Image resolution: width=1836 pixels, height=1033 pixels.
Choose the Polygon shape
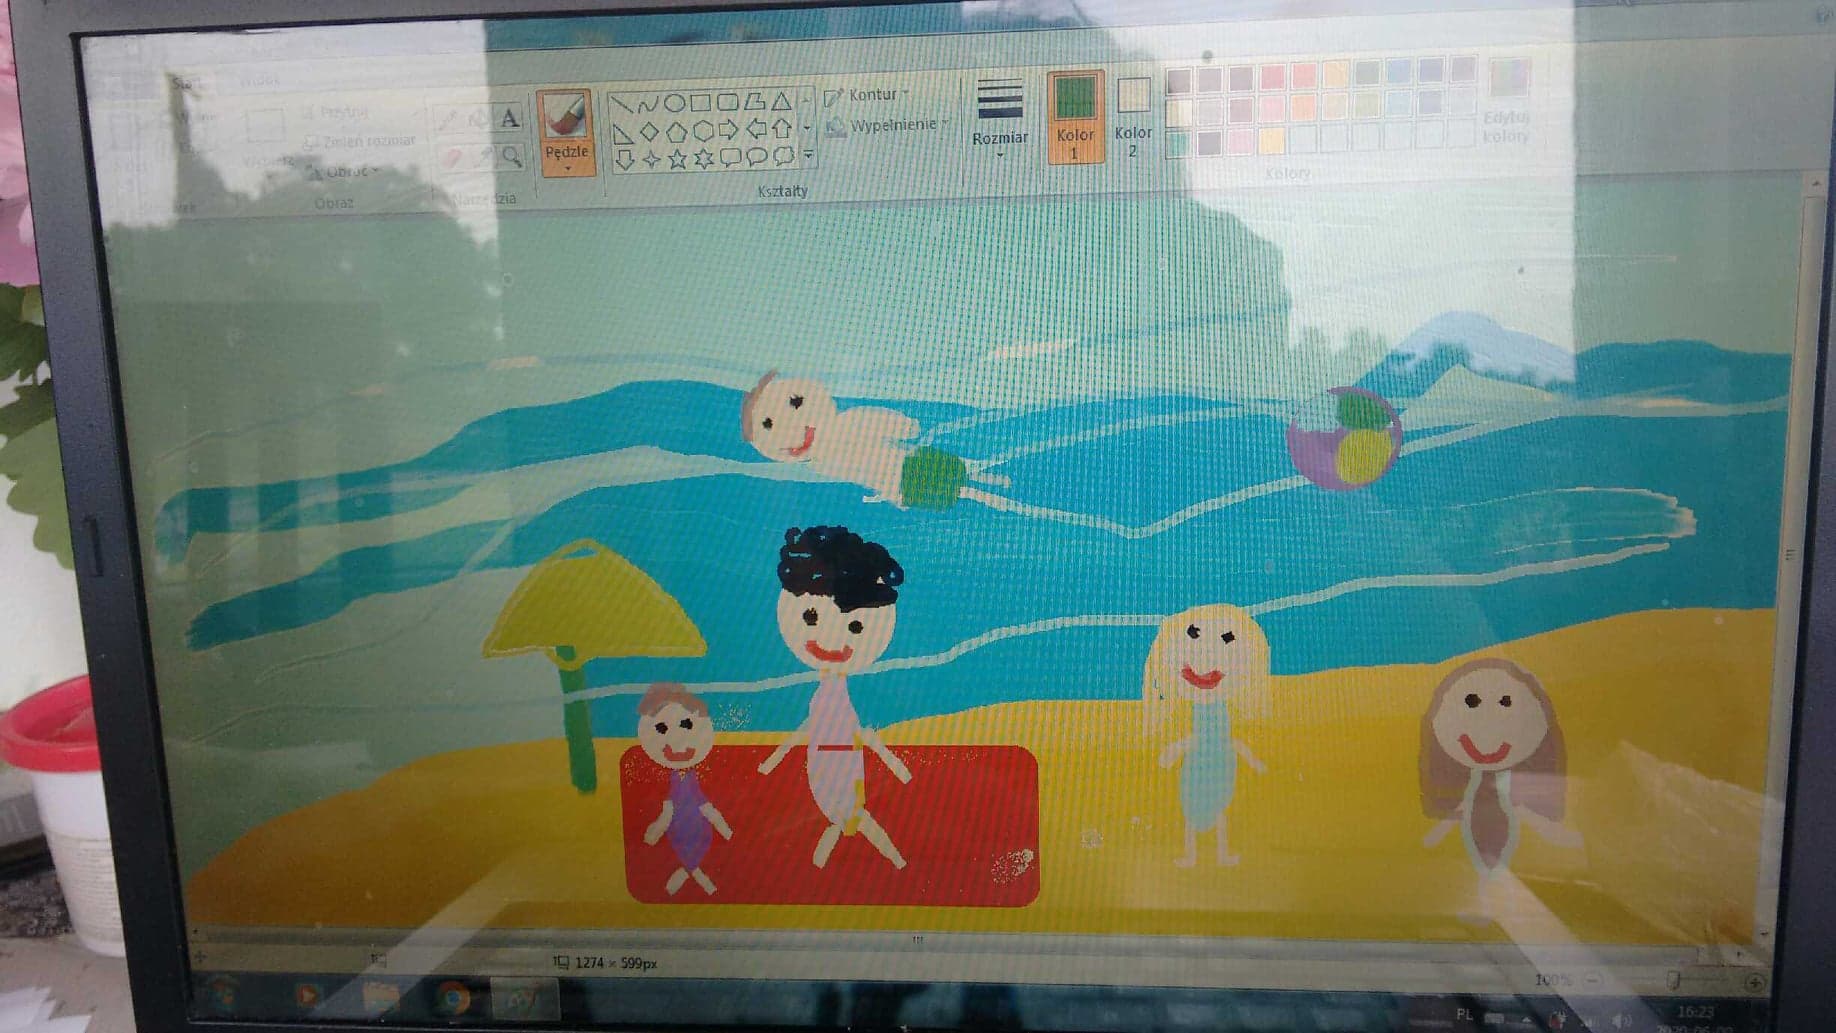pyautogui.click(x=754, y=101)
